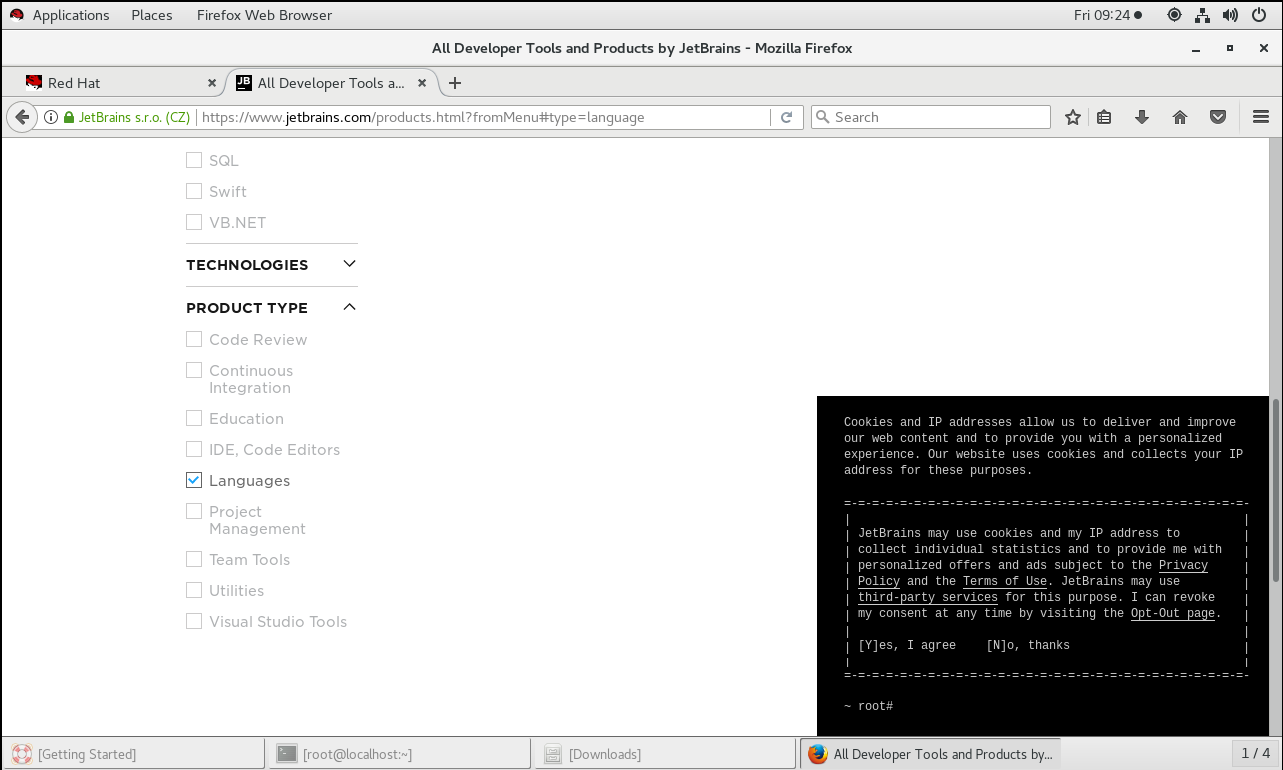Check the Team Tools checkbox

(194, 559)
